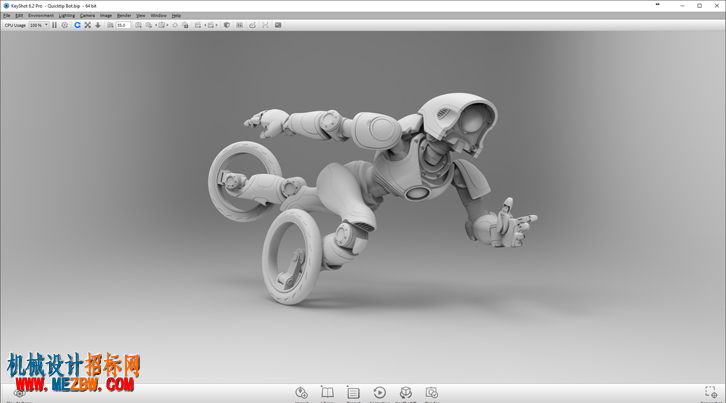726x403 pixels.
Task: Open the Library panel book icon
Action: (x=327, y=393)
